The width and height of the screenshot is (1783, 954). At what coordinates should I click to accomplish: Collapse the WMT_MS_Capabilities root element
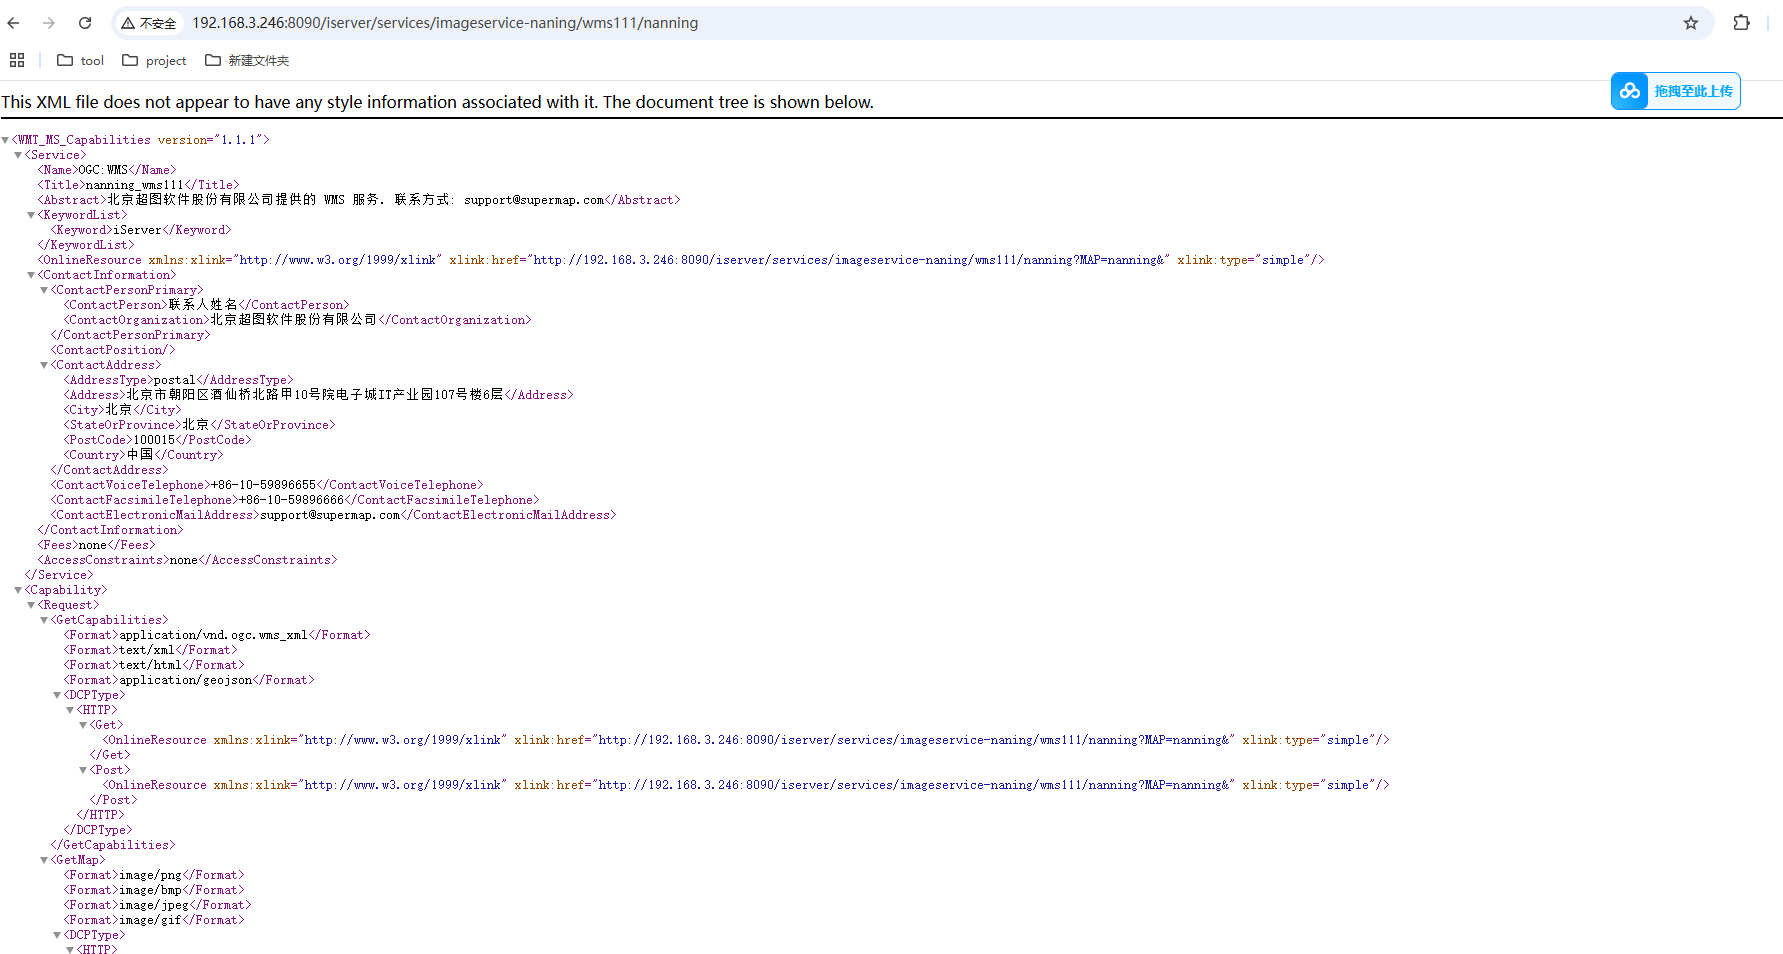6,139
